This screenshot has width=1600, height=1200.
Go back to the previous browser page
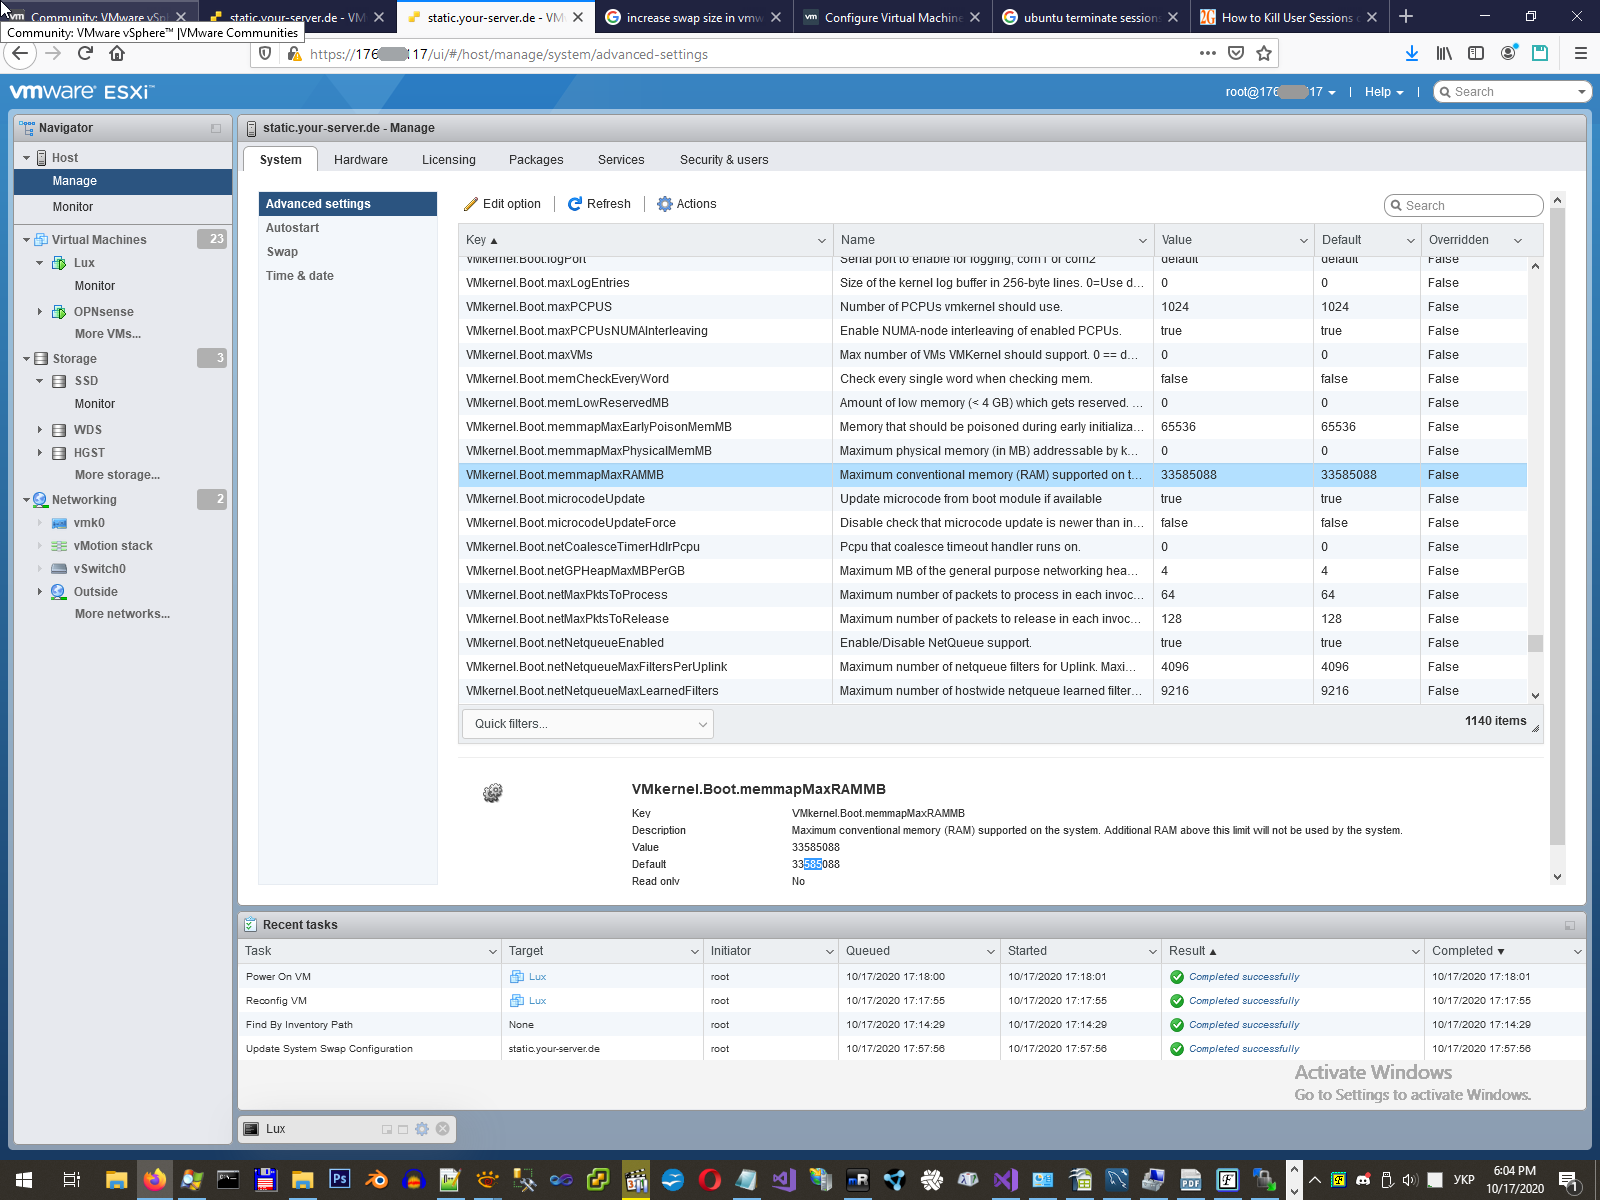pos(21,54)
